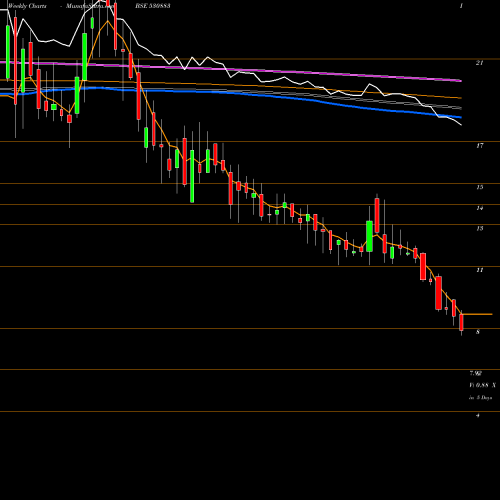Click the '17' price axis label
500x500 pixels.
point(480,146)
